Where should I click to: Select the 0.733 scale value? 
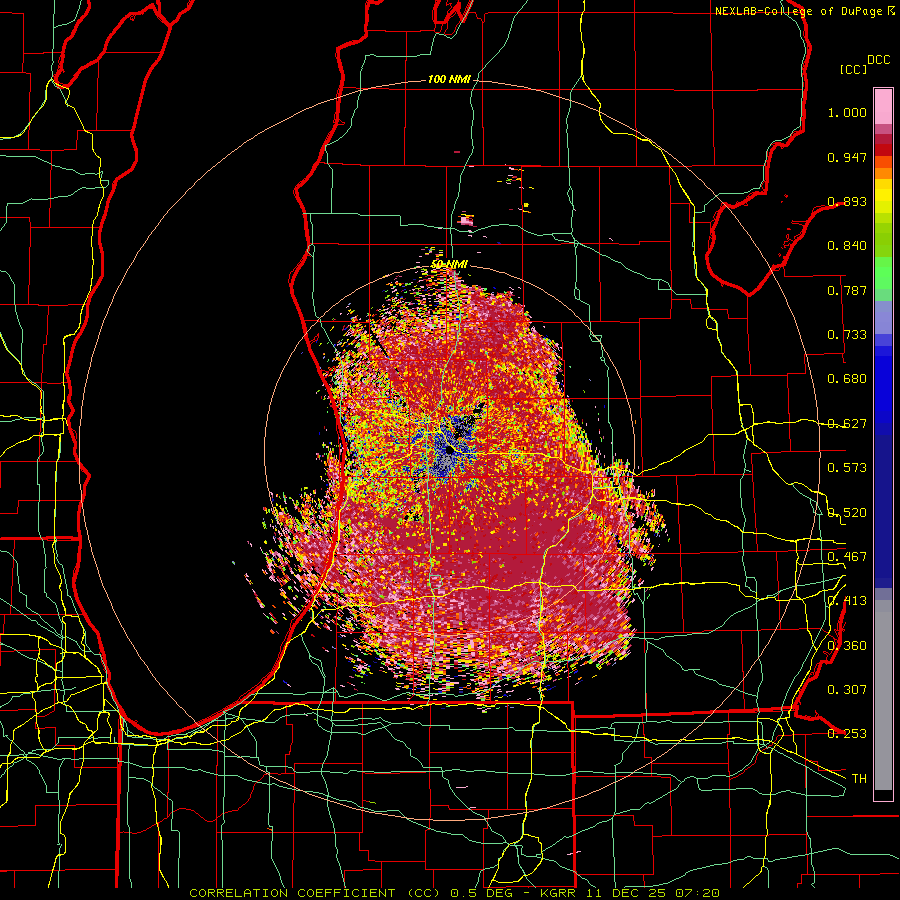[847, 335]
